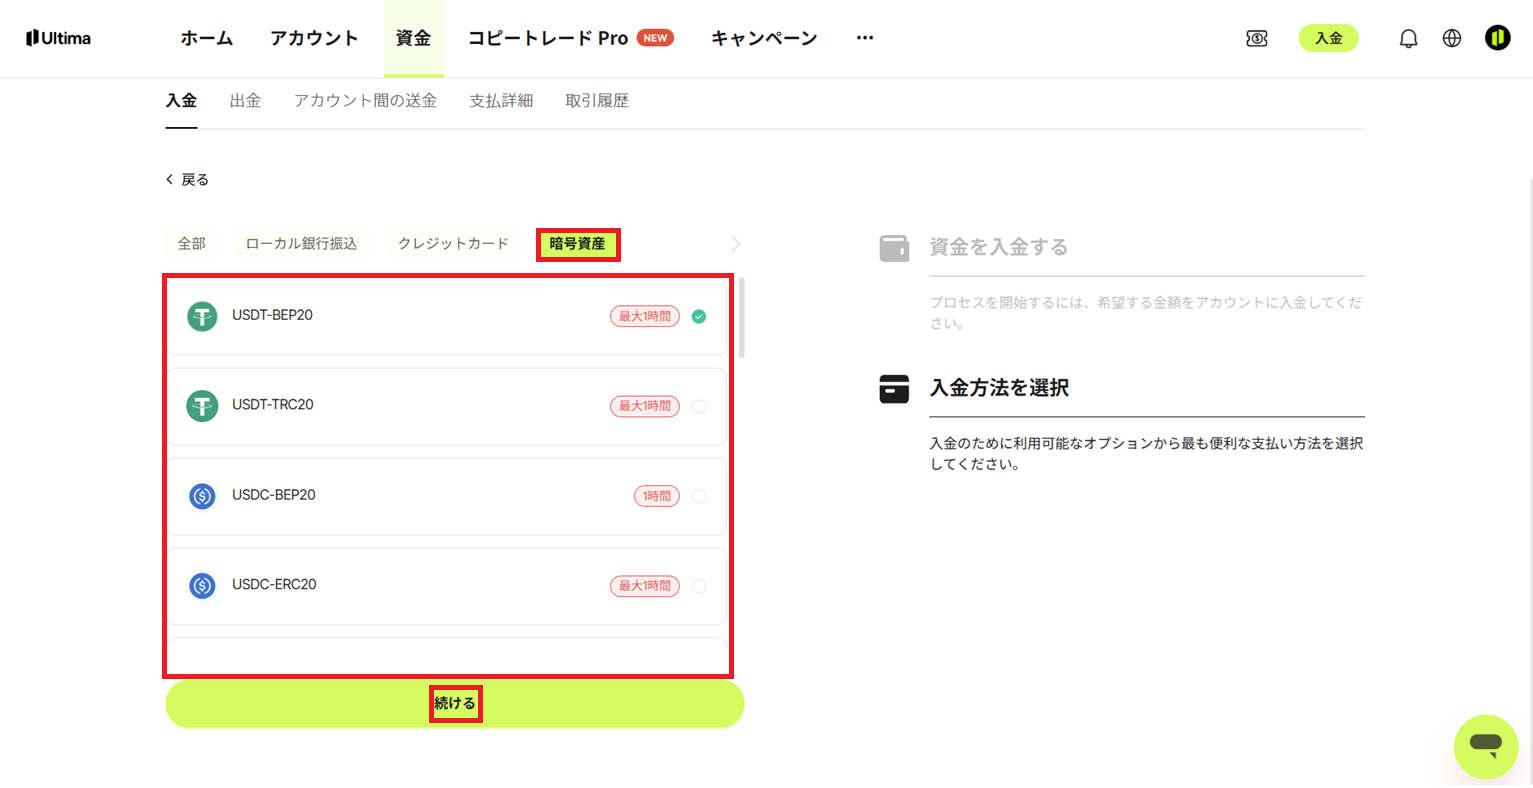
Task: Filter by 全部 category
Action: pyautogui.click(x=192, y=244)
